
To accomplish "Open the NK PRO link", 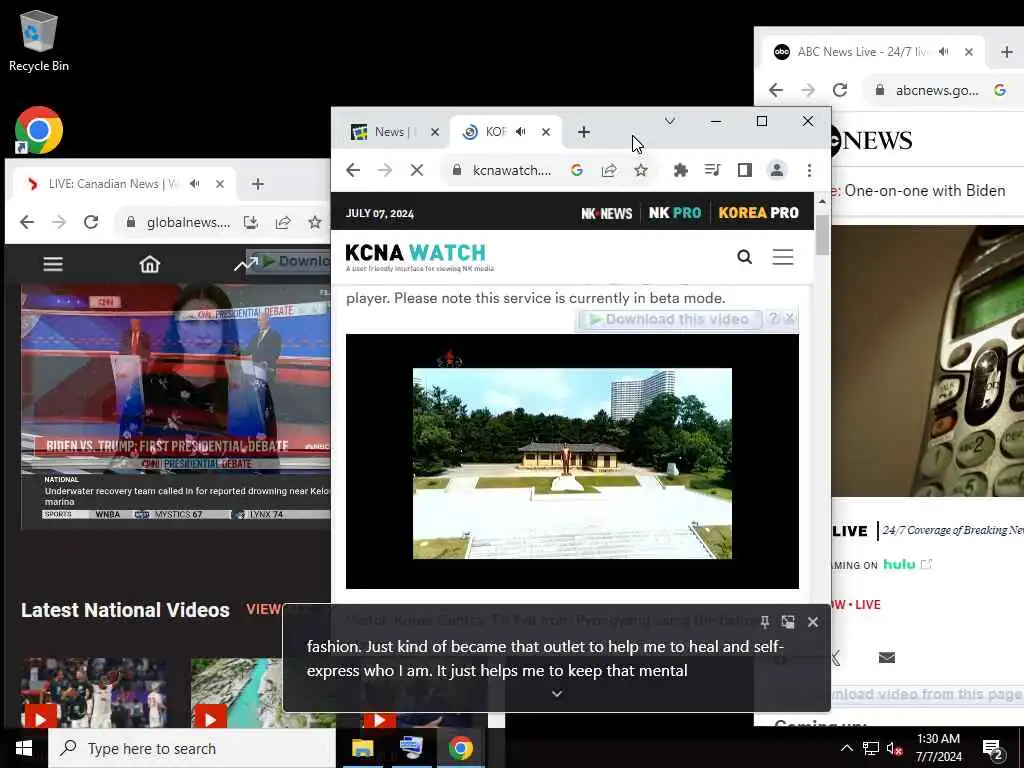I will 675,214.
